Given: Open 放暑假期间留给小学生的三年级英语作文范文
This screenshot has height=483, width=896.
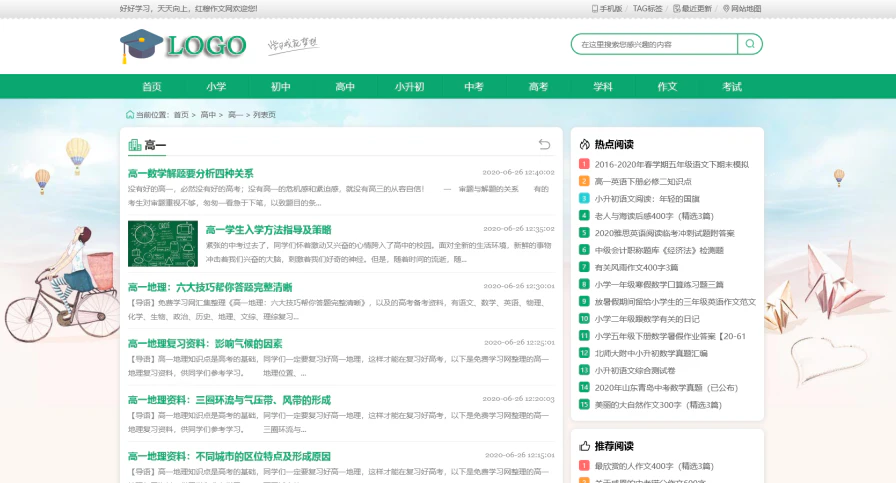Looking at the screenshot, I should pyautogui.click(x=675, y=301).
